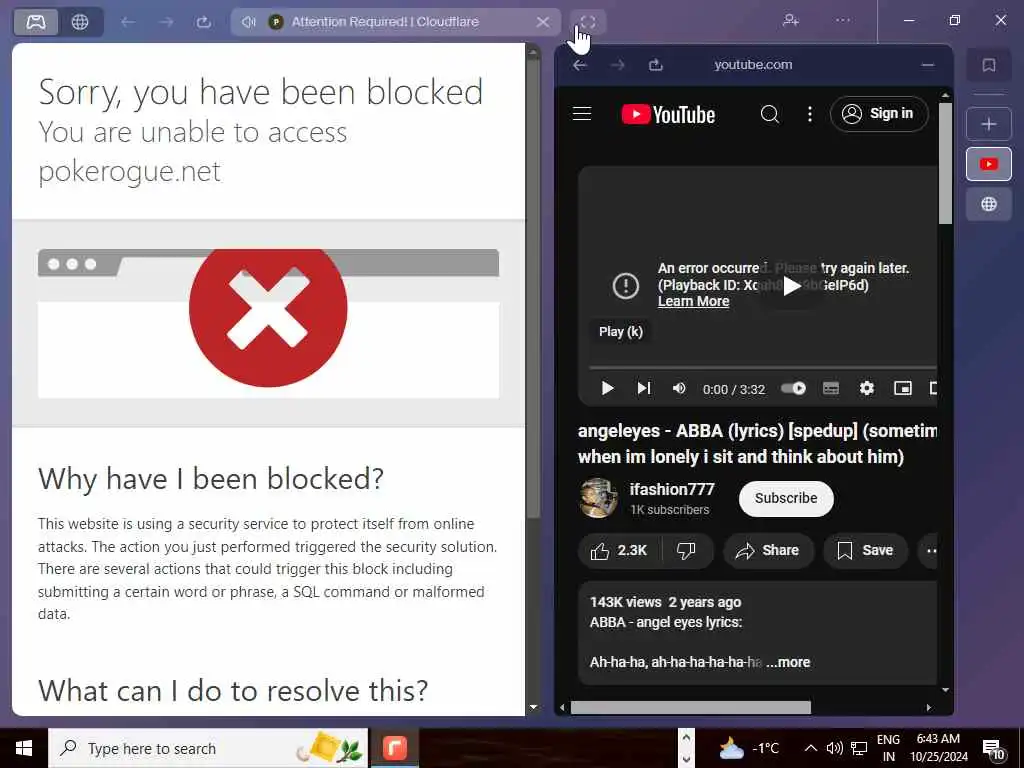This screenshot has height=768, width=1024.
Task: Open the notification center
Action: [993, 748]
